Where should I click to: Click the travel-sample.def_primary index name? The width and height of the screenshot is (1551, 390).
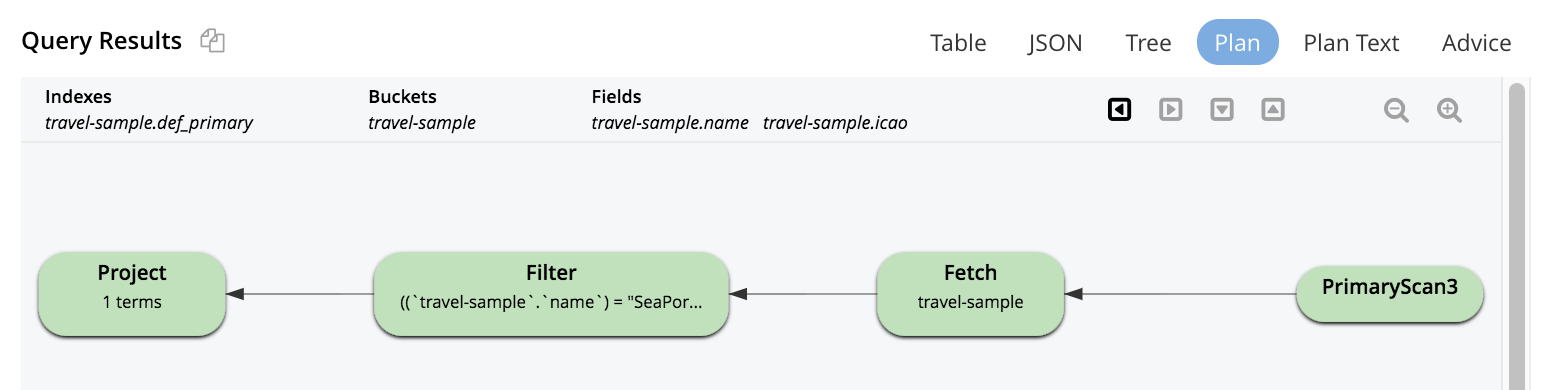click(x=149, y=123)
